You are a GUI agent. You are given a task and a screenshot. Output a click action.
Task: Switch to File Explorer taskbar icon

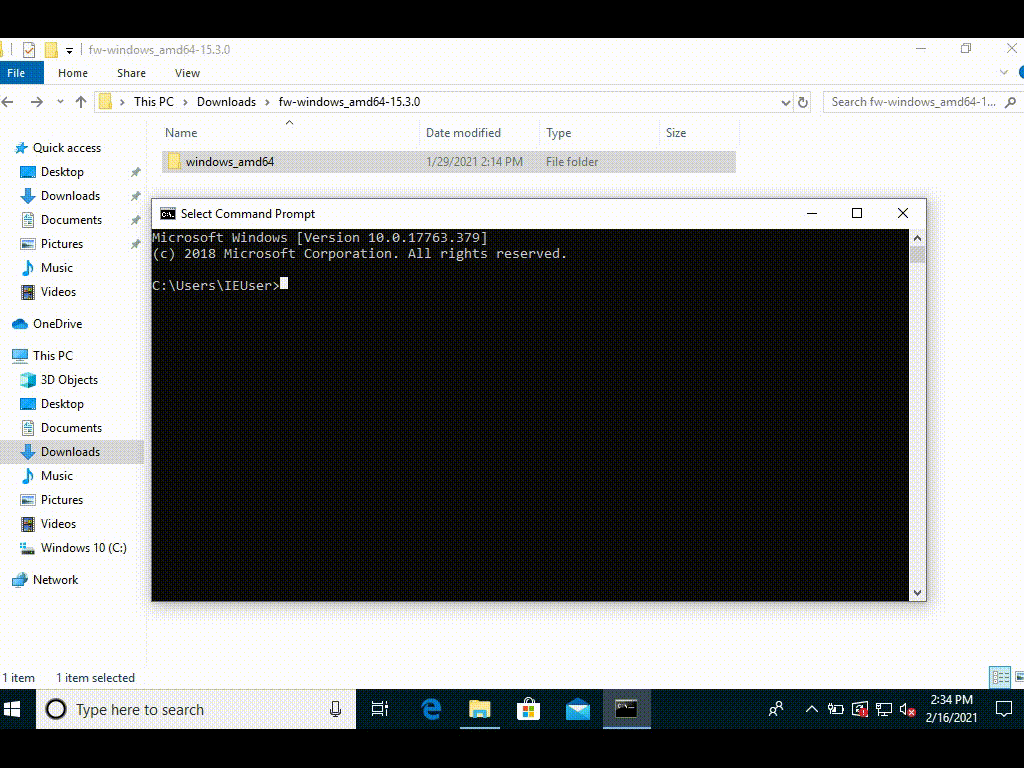[479, 709]
